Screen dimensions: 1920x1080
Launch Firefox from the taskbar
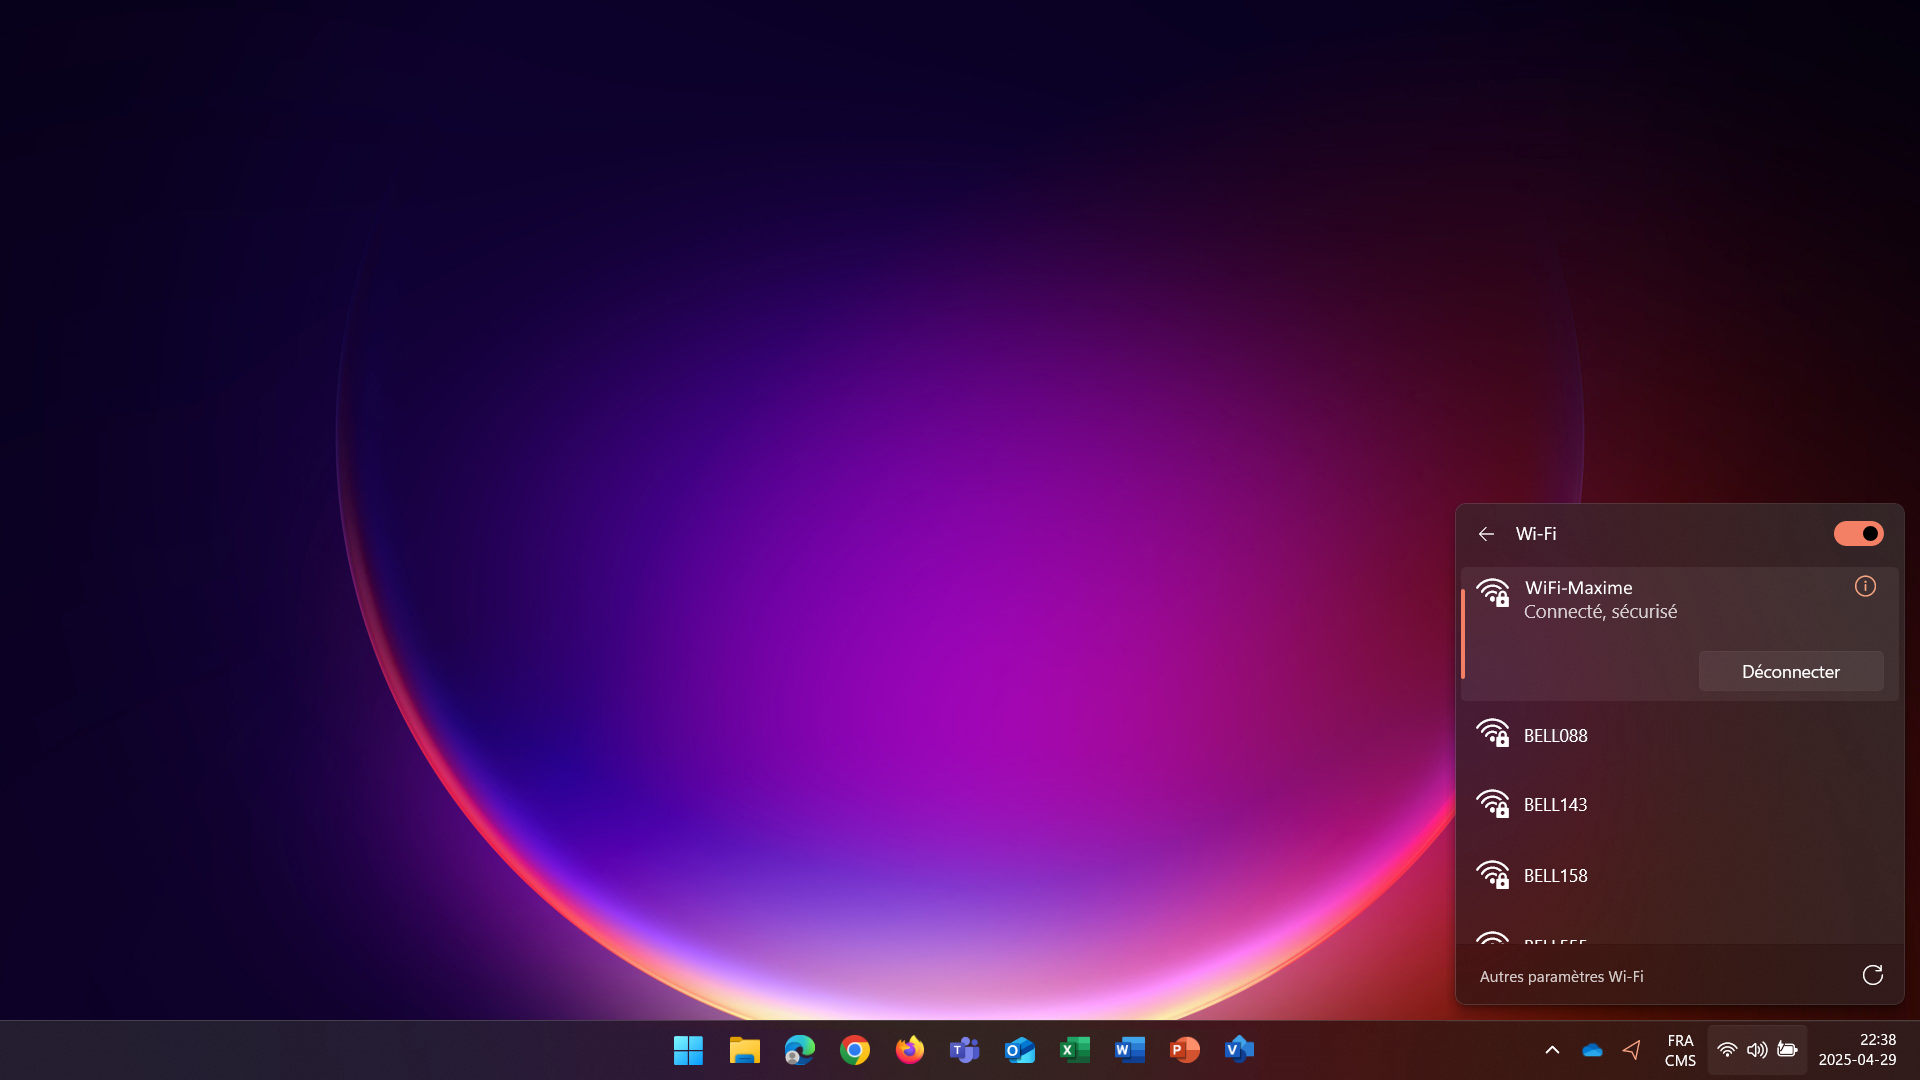(909, 1050)
